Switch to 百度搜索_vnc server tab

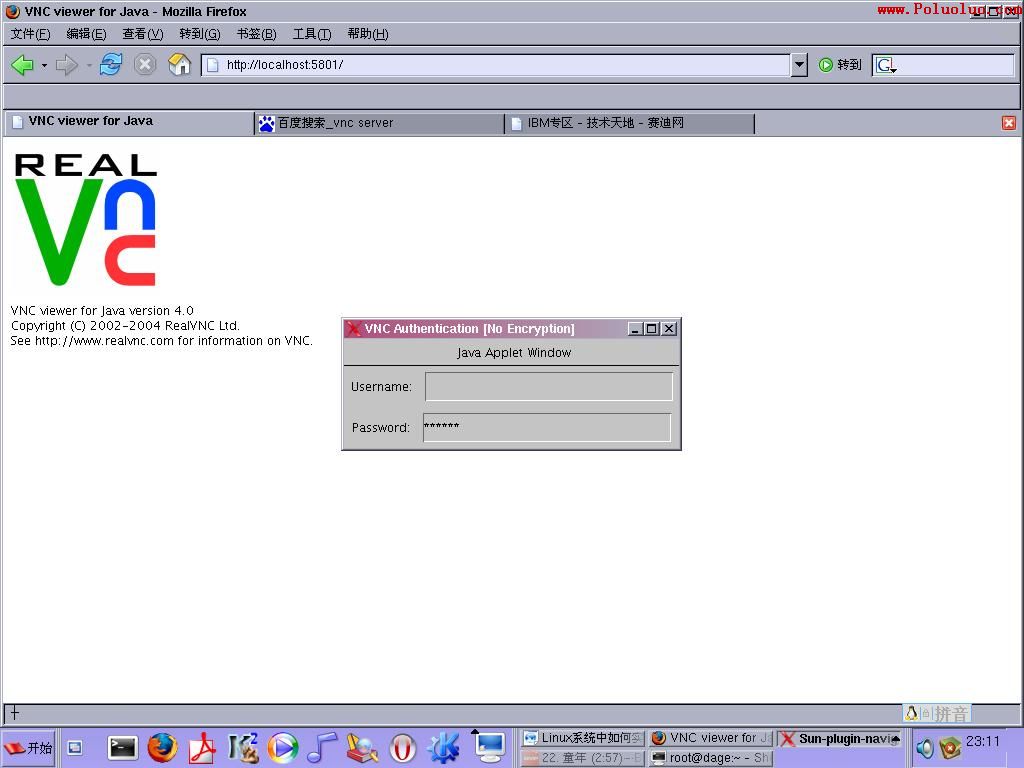coord(379,123)
